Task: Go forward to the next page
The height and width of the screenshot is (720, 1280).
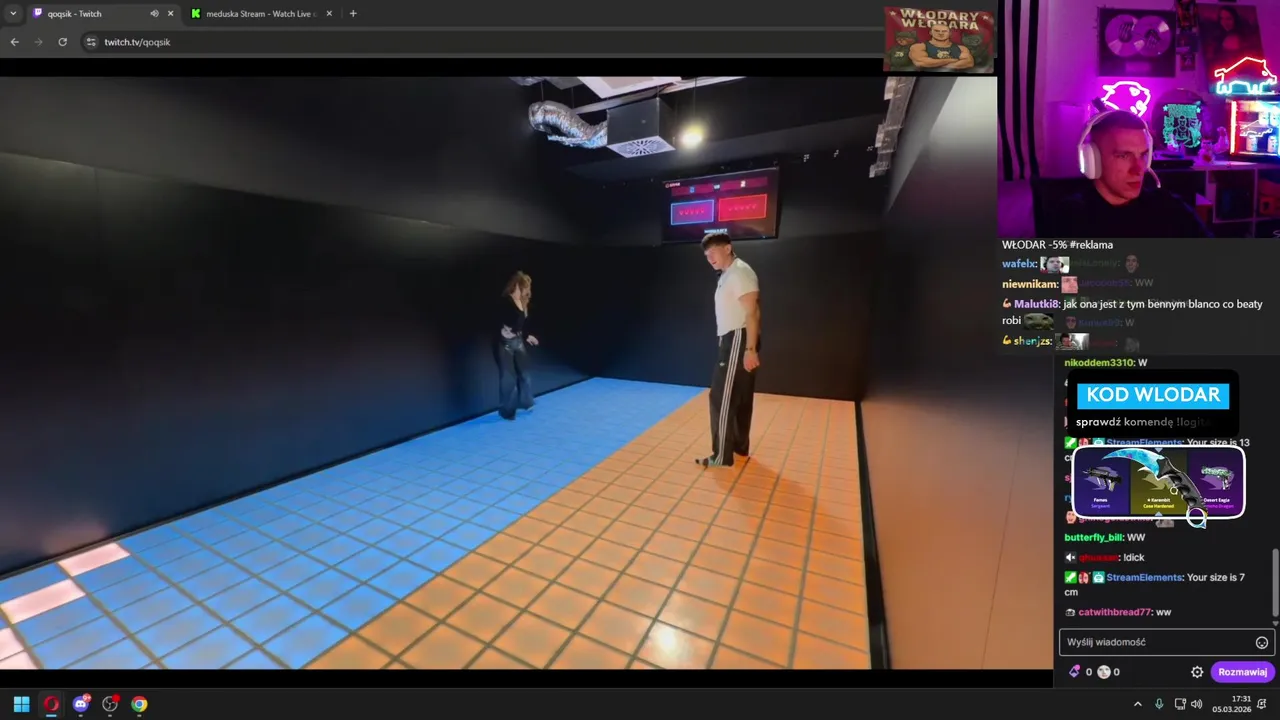Action: click(38, 42)
